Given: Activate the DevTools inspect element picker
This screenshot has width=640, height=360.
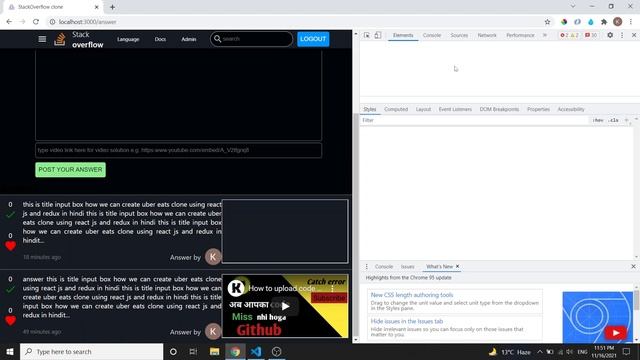Looking at the screenshot, I should click(367, 36).
